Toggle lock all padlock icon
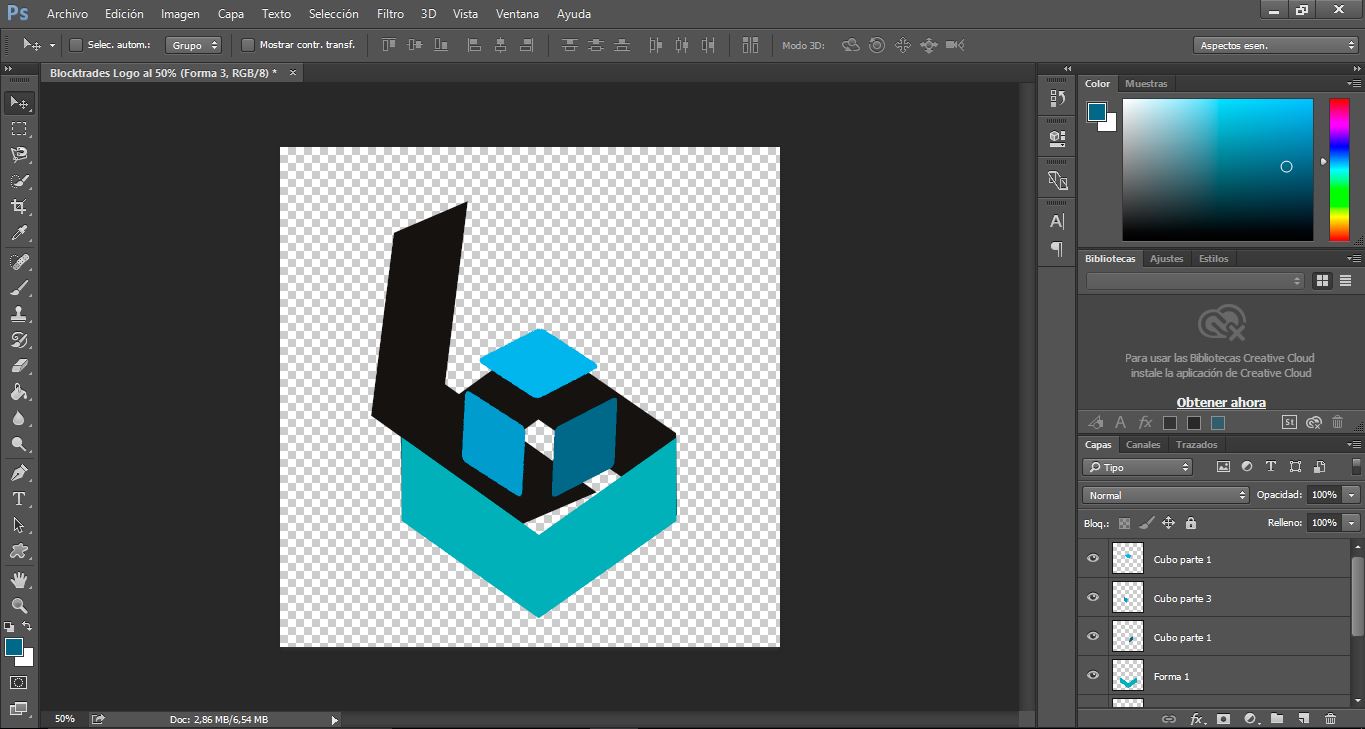 [x=1190, y=523]
